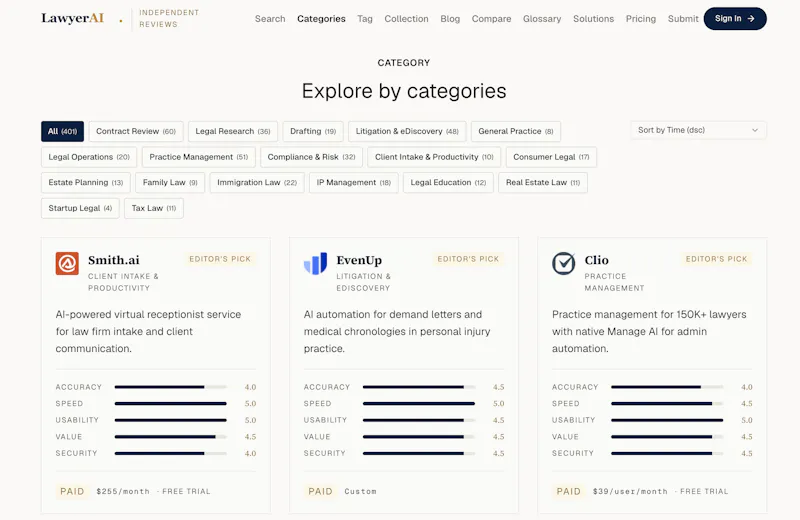Screen dimensions: 800x520
Task: Filter by Client Intake & Productivity chip
Action: coord(434,157)
